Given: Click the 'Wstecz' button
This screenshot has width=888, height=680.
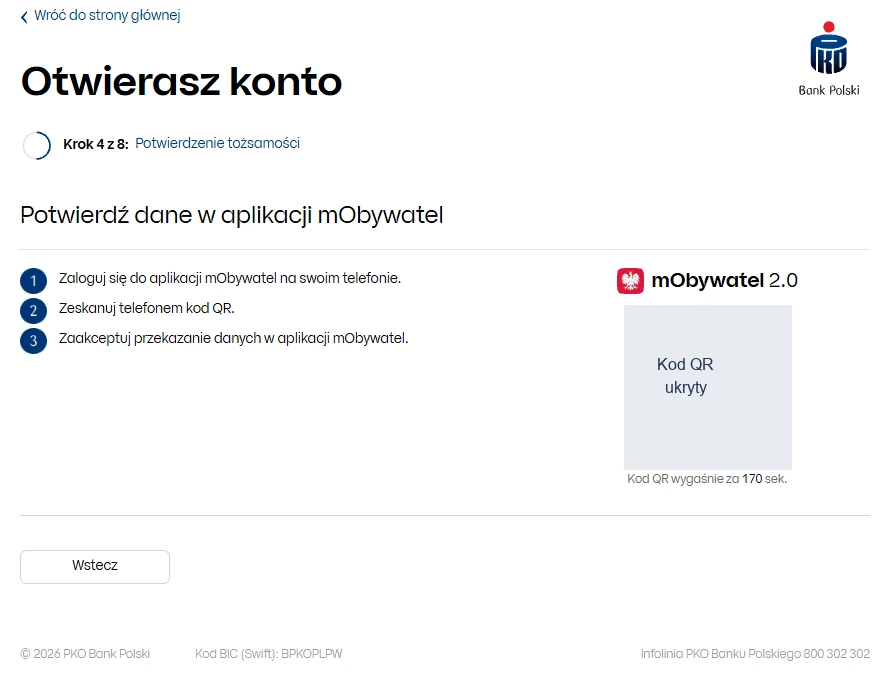Looking at the screenshot, I should (95, 567).
